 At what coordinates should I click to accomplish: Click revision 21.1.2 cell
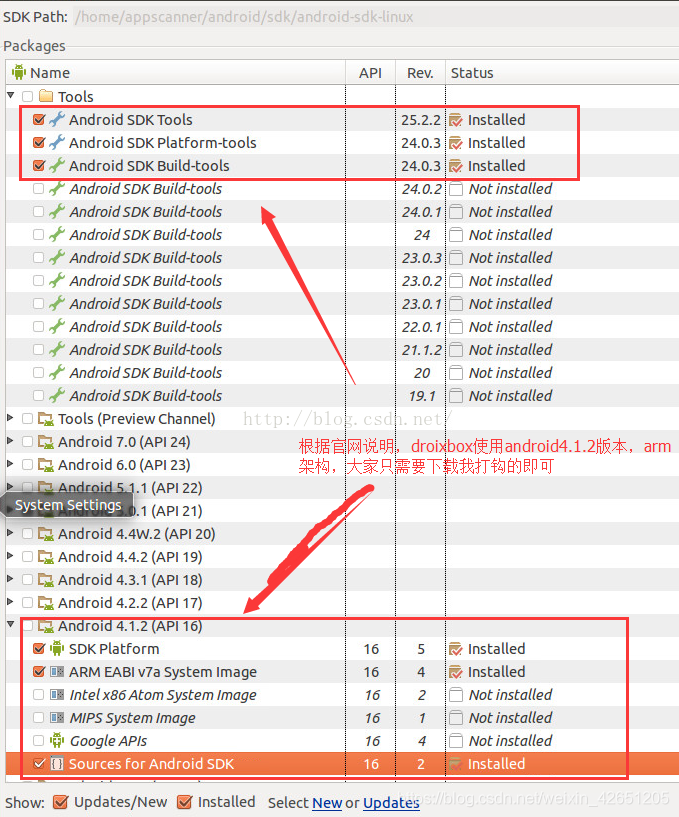422,350
